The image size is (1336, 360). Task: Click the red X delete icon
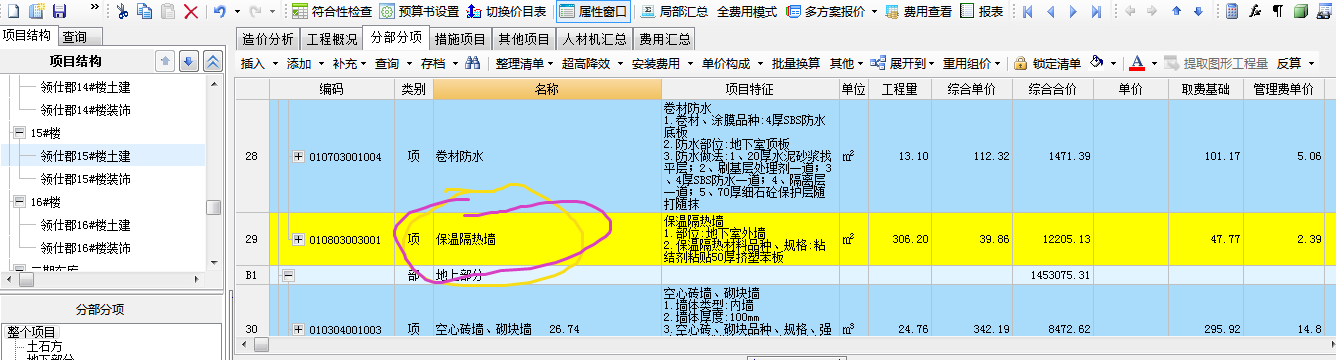coord(191,12)
